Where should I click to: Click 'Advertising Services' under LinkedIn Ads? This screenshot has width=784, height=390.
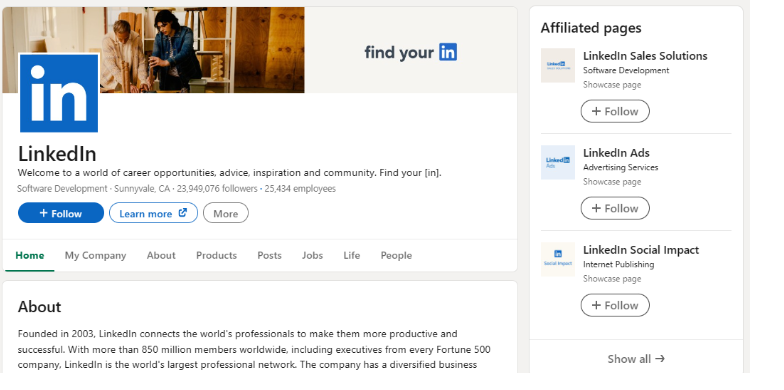tap(620, 168)
